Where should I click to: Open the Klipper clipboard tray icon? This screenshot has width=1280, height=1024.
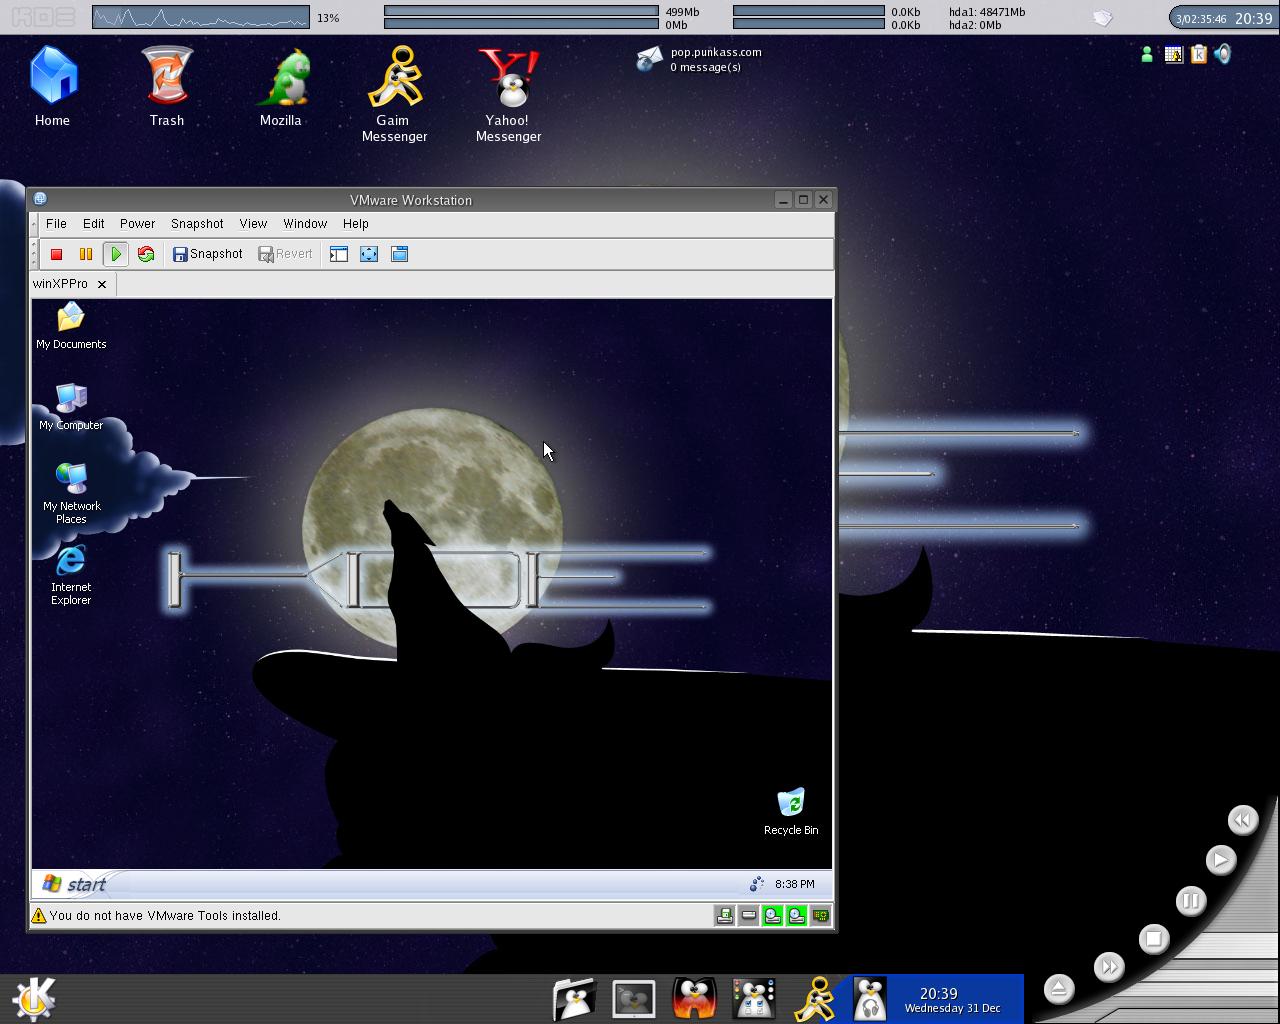point(1198,55)
